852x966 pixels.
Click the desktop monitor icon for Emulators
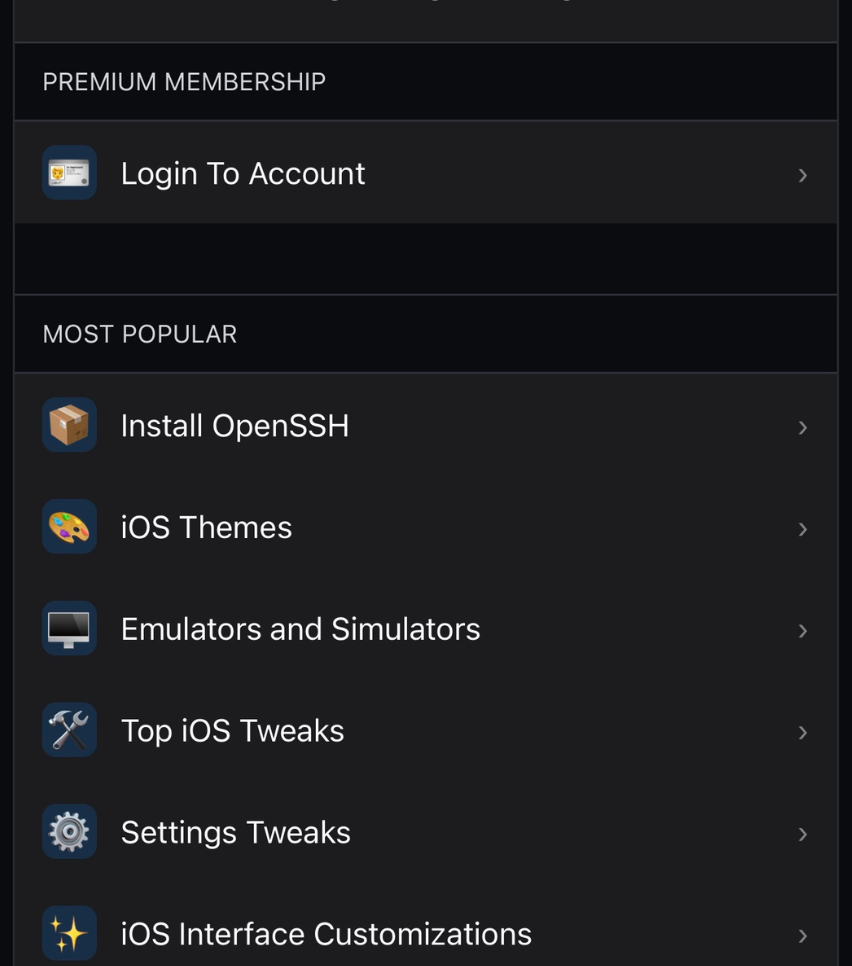[69, 629]
